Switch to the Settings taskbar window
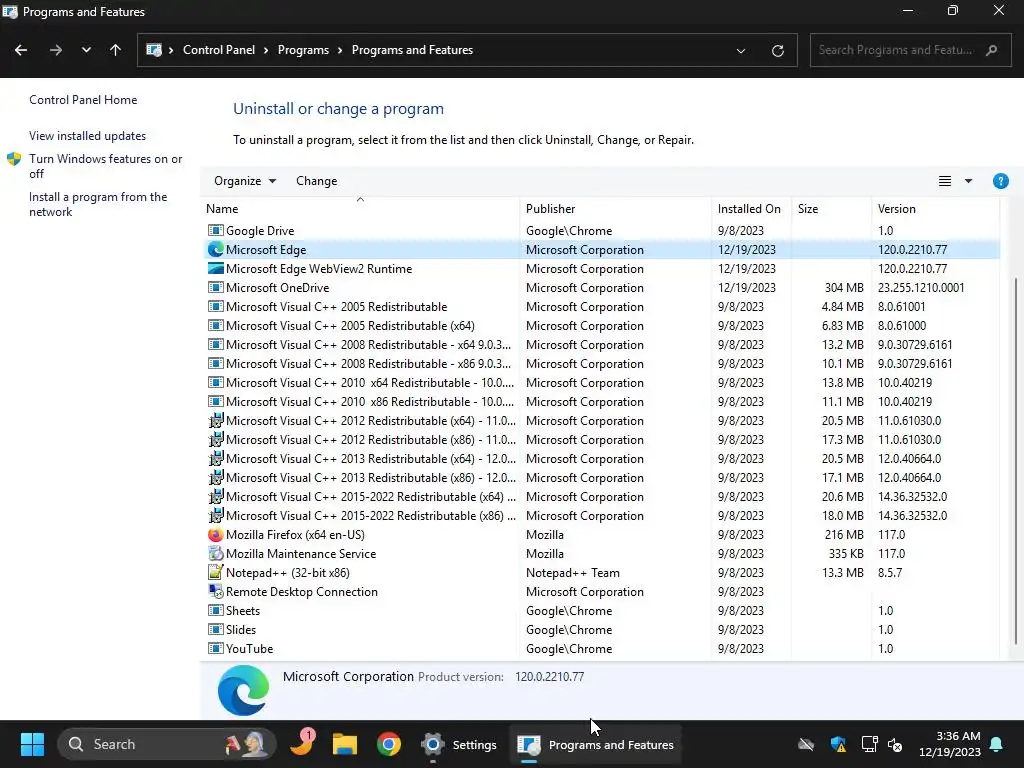The width and height of the screenshot is (1024, 768). pyautogui.click(x=459, y=744)
